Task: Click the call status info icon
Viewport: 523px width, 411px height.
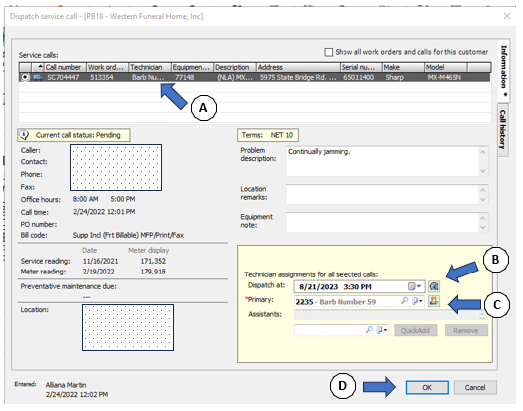Action: (24, 135)
